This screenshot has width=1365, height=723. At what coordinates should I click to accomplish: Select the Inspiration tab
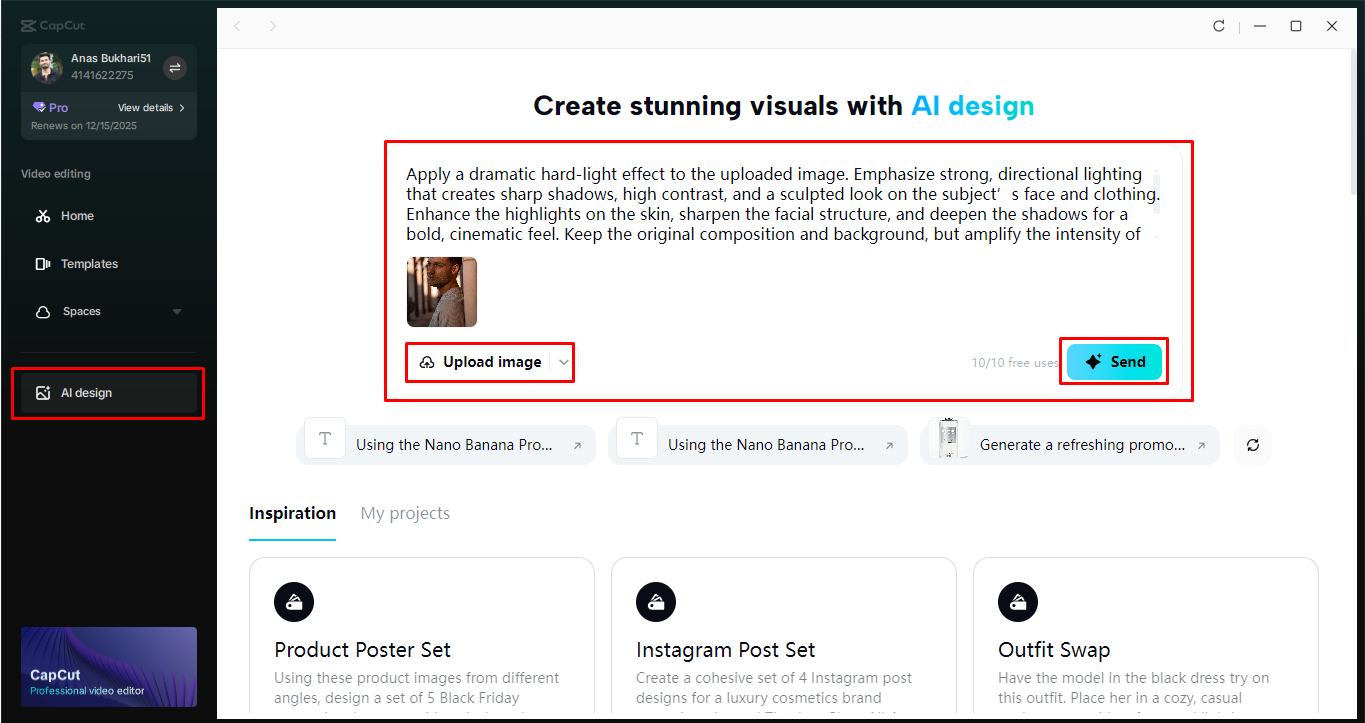[292, 513]
